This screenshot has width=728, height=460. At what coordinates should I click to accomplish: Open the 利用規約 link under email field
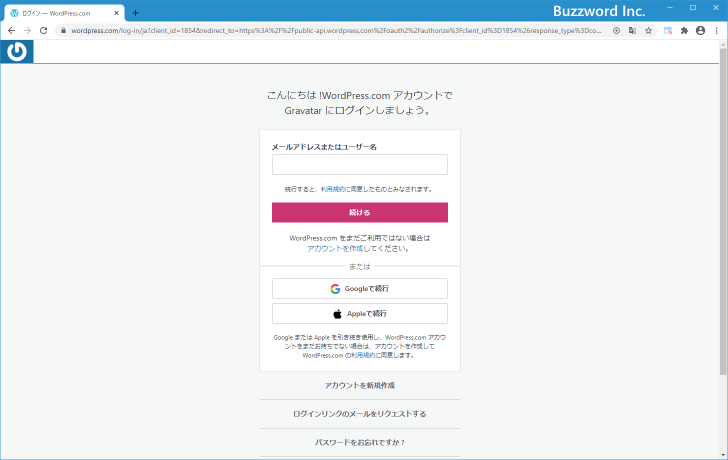[x=332, y=189]
